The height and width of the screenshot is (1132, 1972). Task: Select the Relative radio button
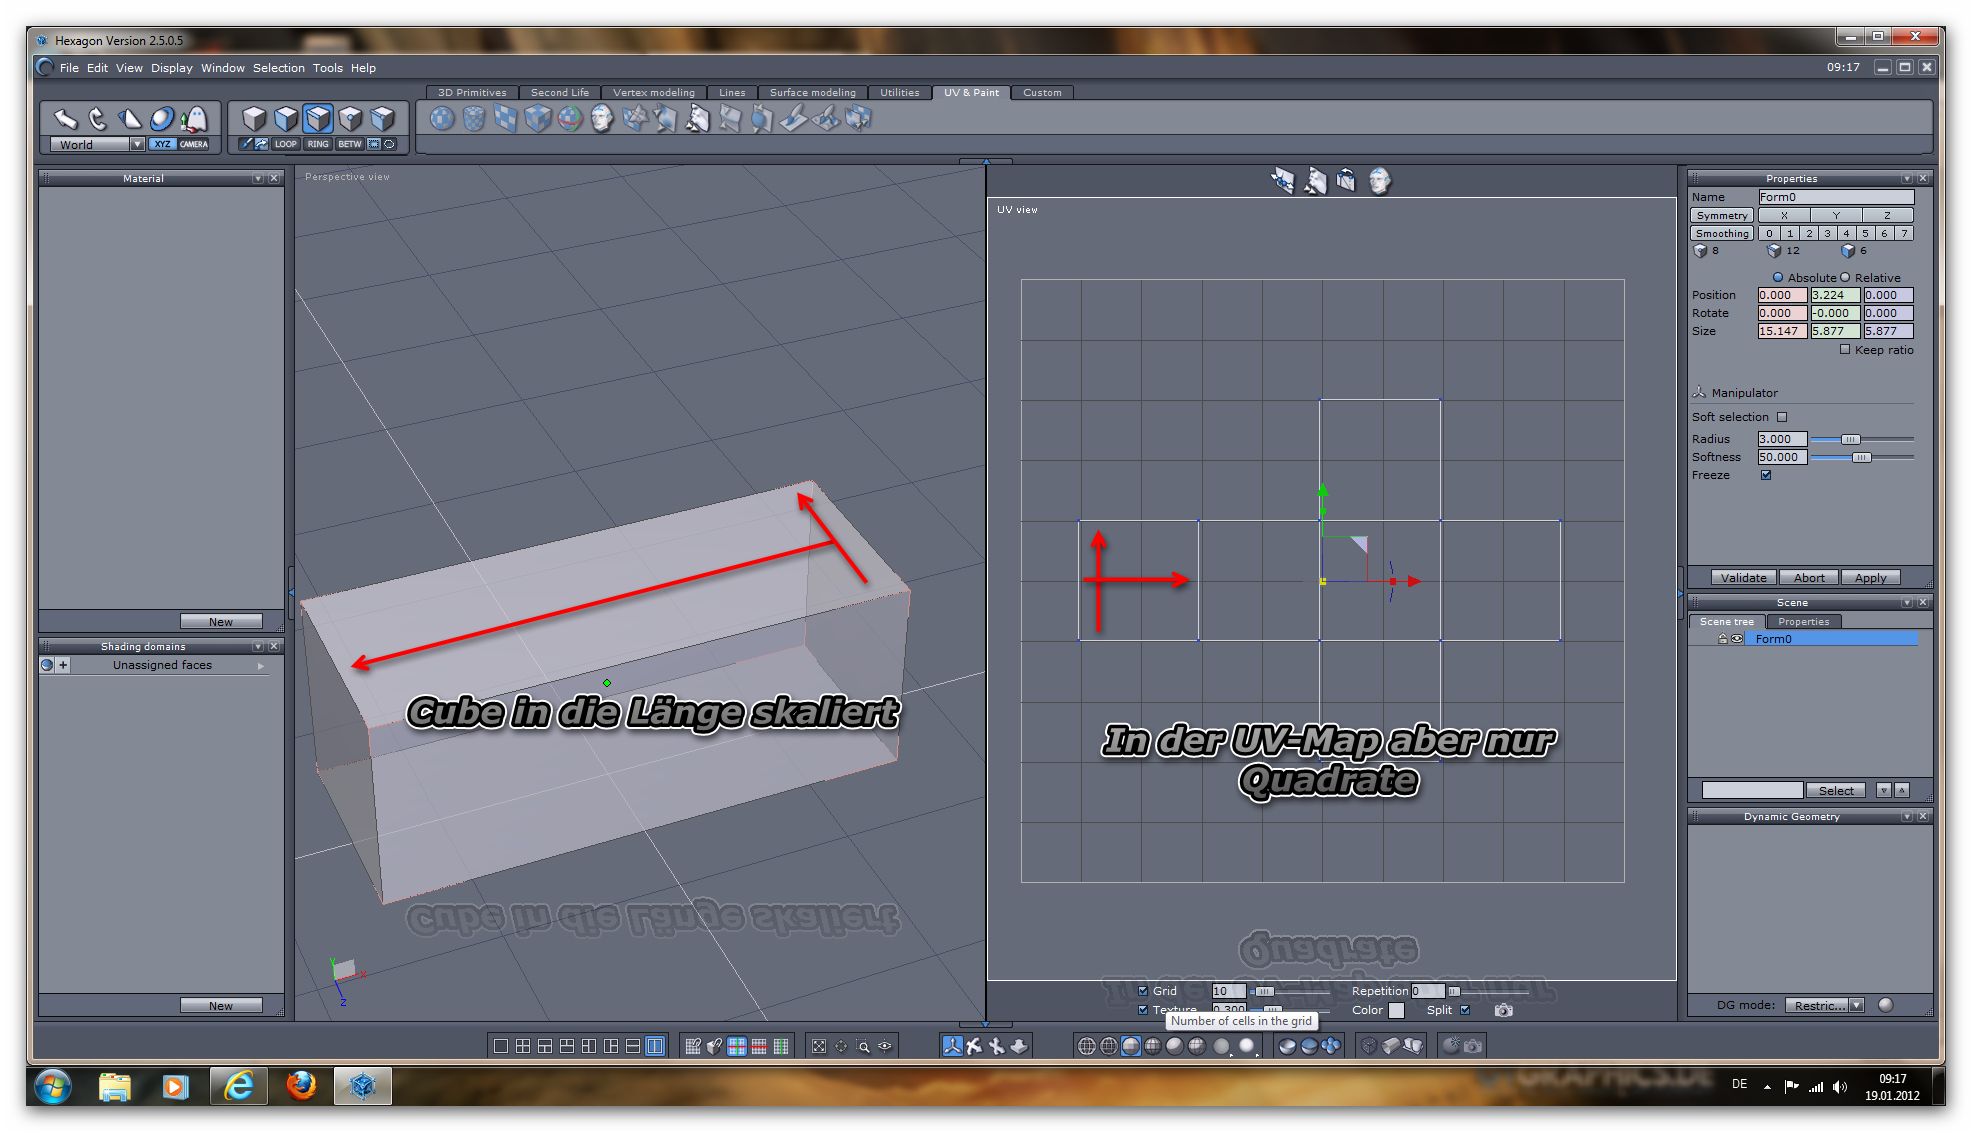tap(1846, 278)
